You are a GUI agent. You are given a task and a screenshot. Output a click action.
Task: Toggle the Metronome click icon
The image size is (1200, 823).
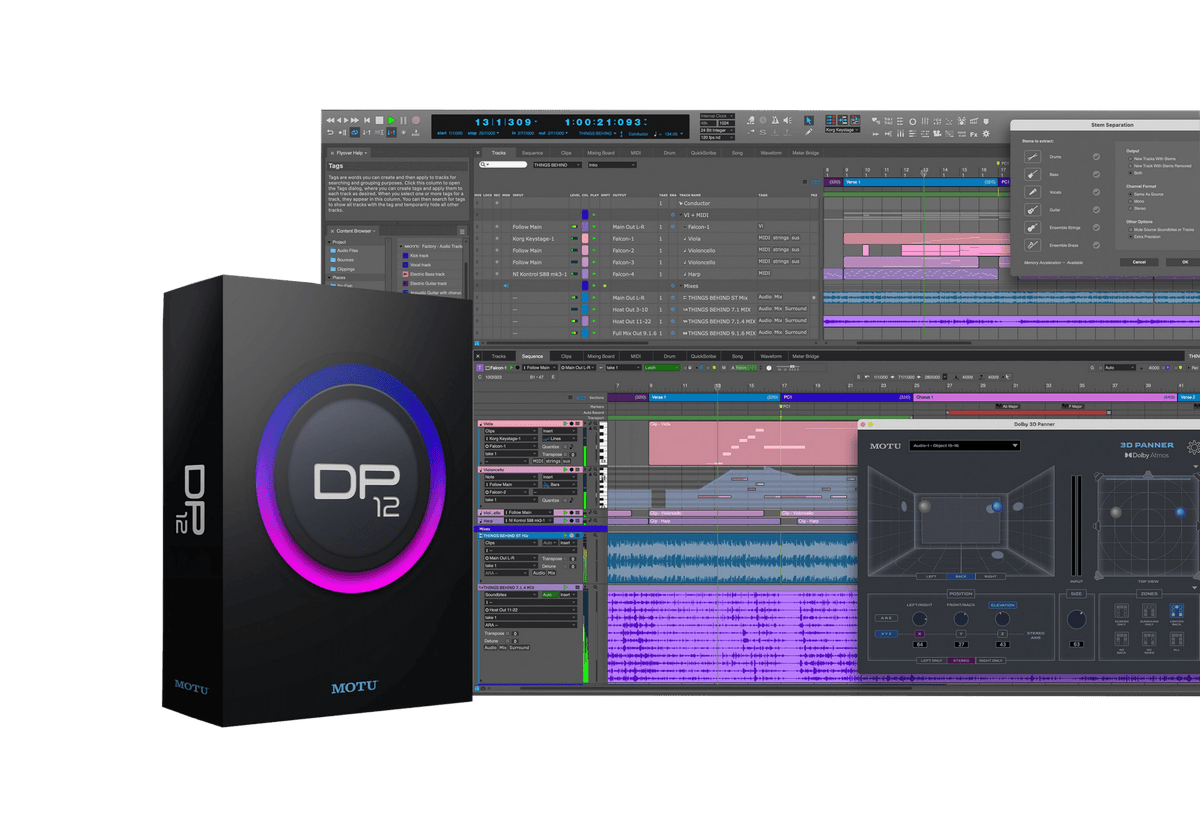click(x=775, y=120)
